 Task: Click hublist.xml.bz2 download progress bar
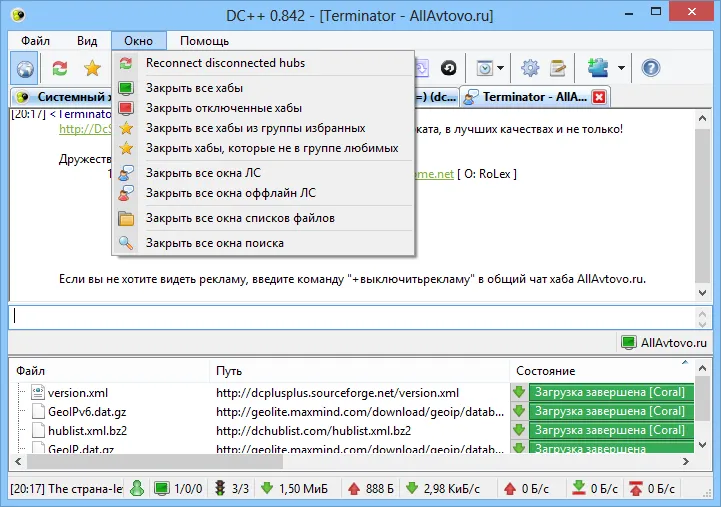tap(611, 430)
